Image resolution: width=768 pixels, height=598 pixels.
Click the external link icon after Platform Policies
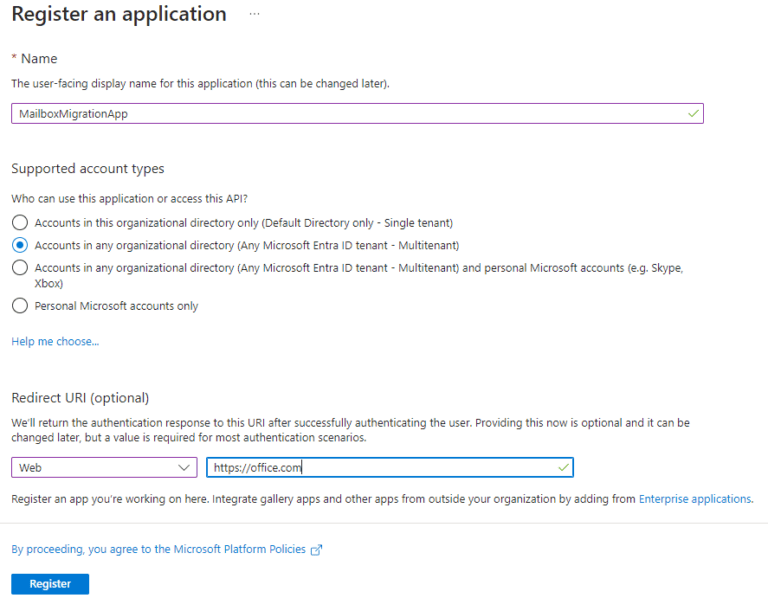[316, 550]
